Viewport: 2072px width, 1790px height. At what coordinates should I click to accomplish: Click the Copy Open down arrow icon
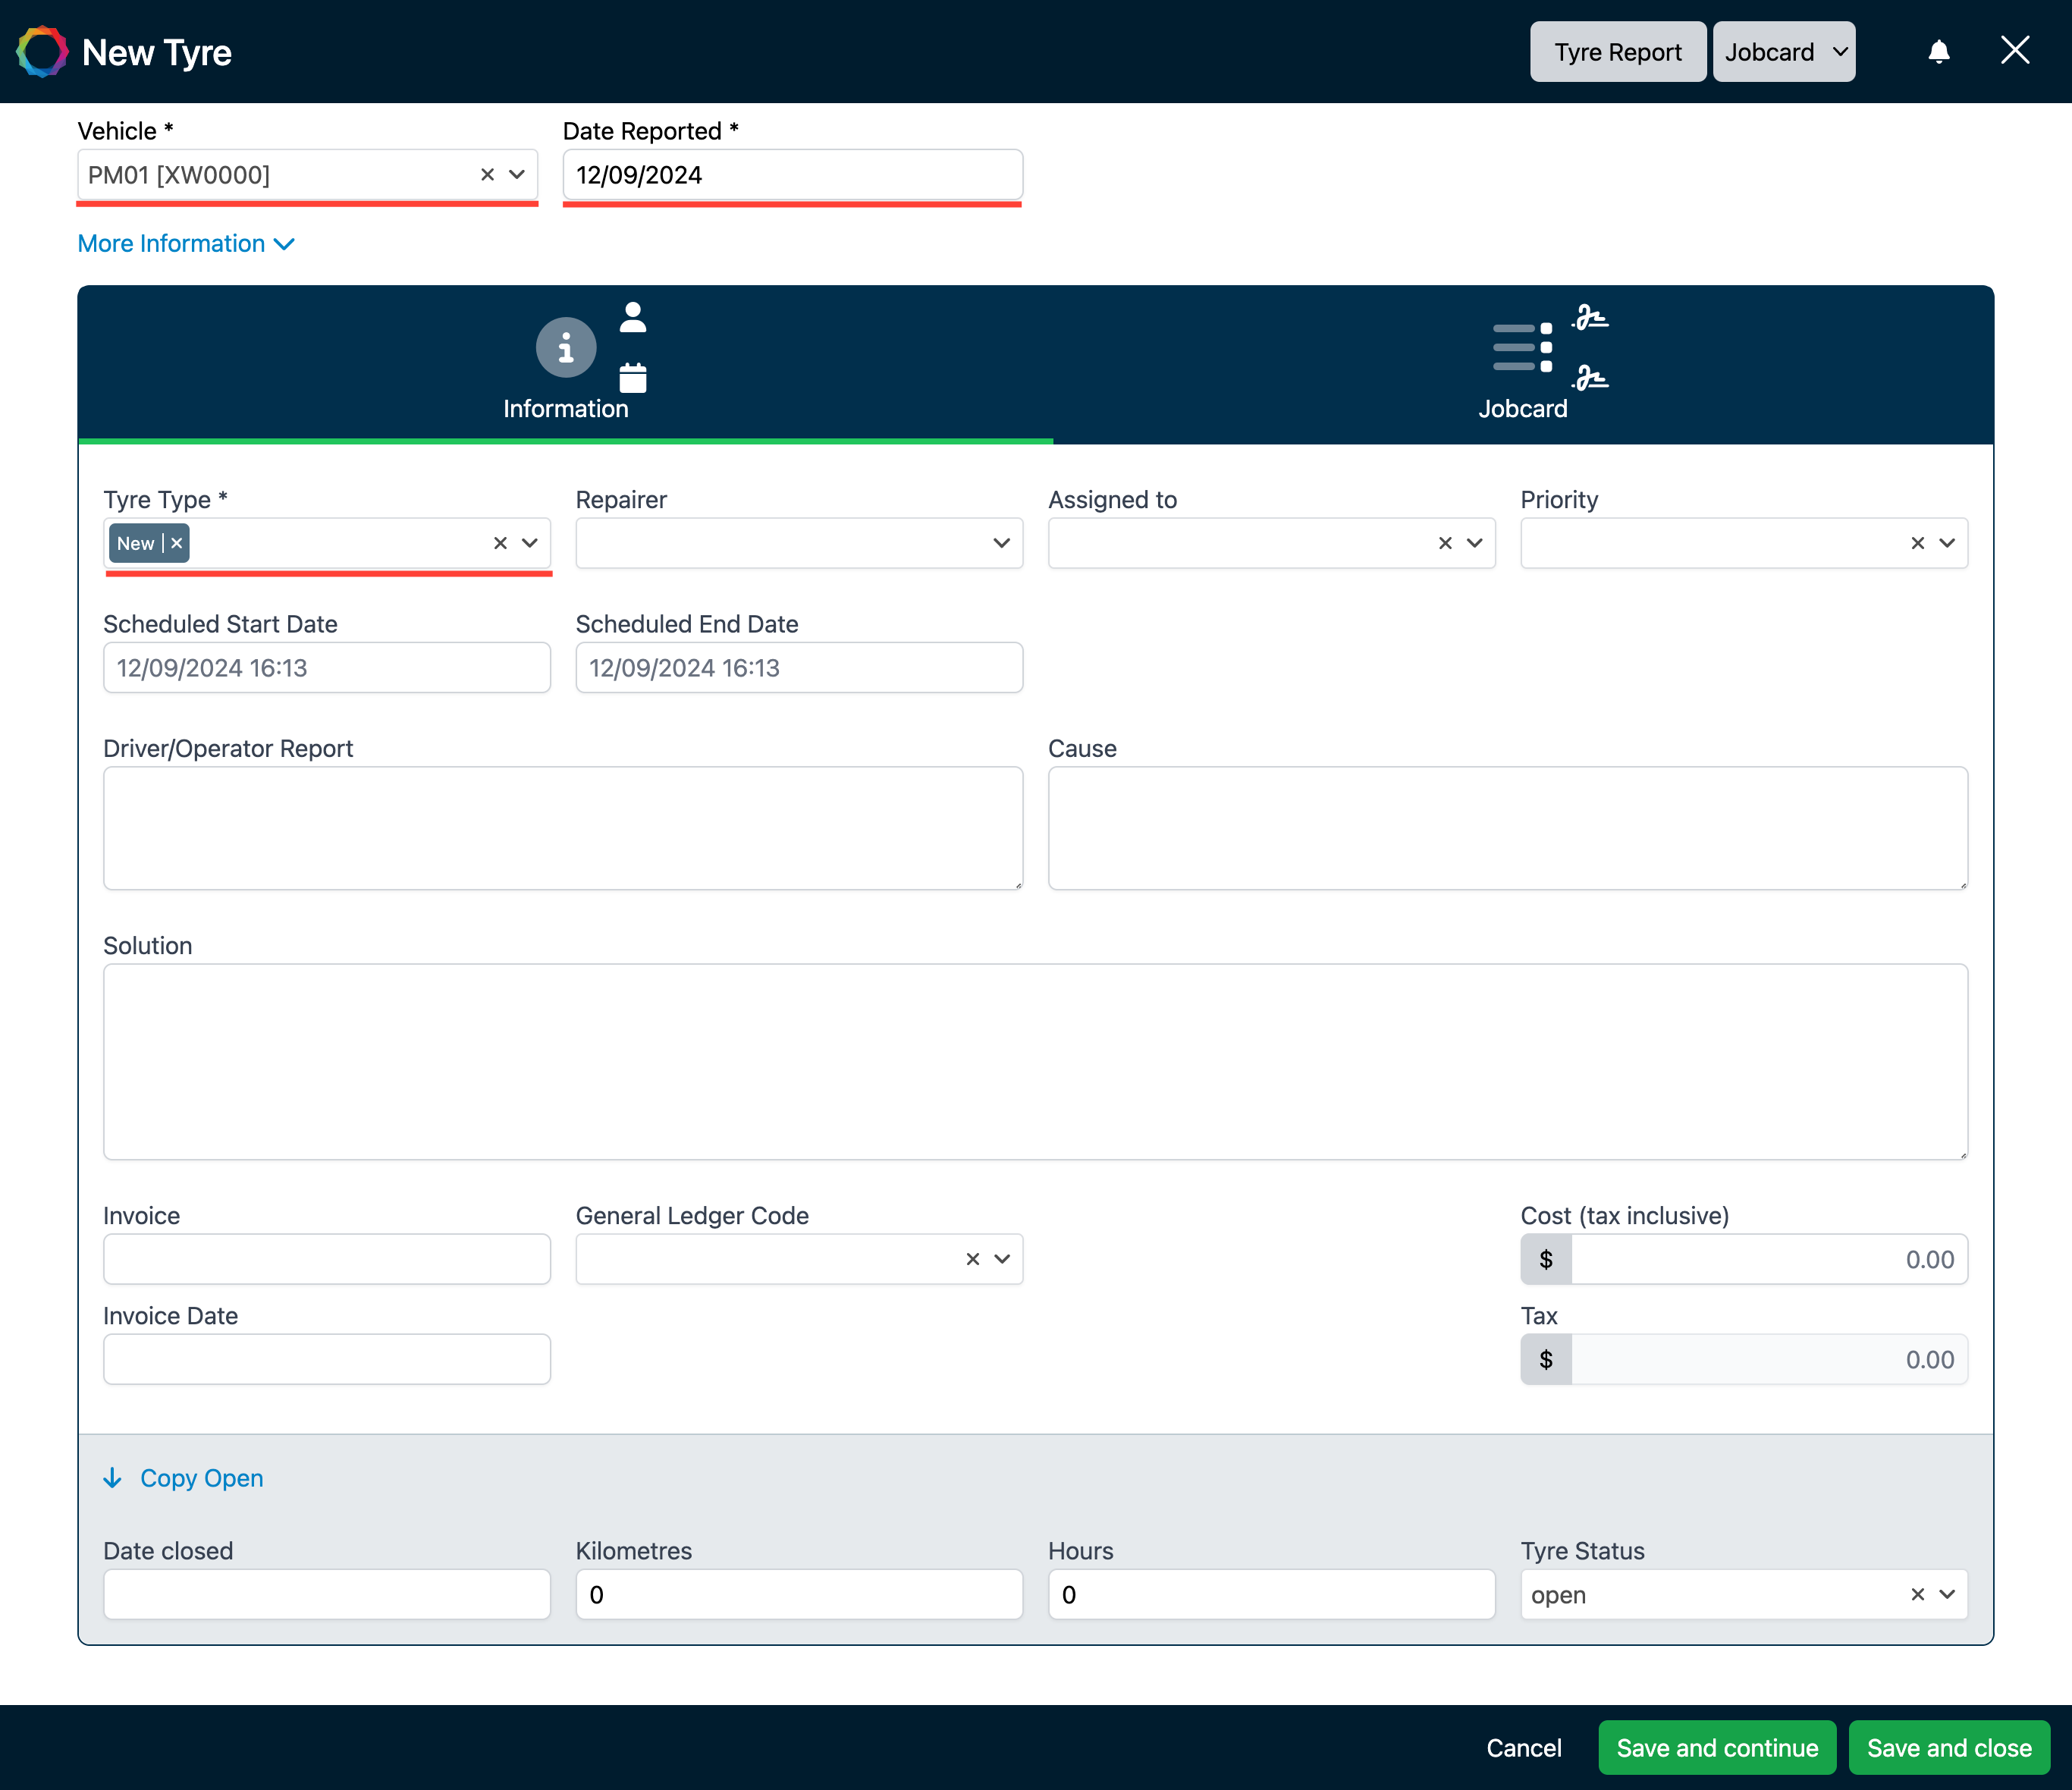[x=113, y=1478]
